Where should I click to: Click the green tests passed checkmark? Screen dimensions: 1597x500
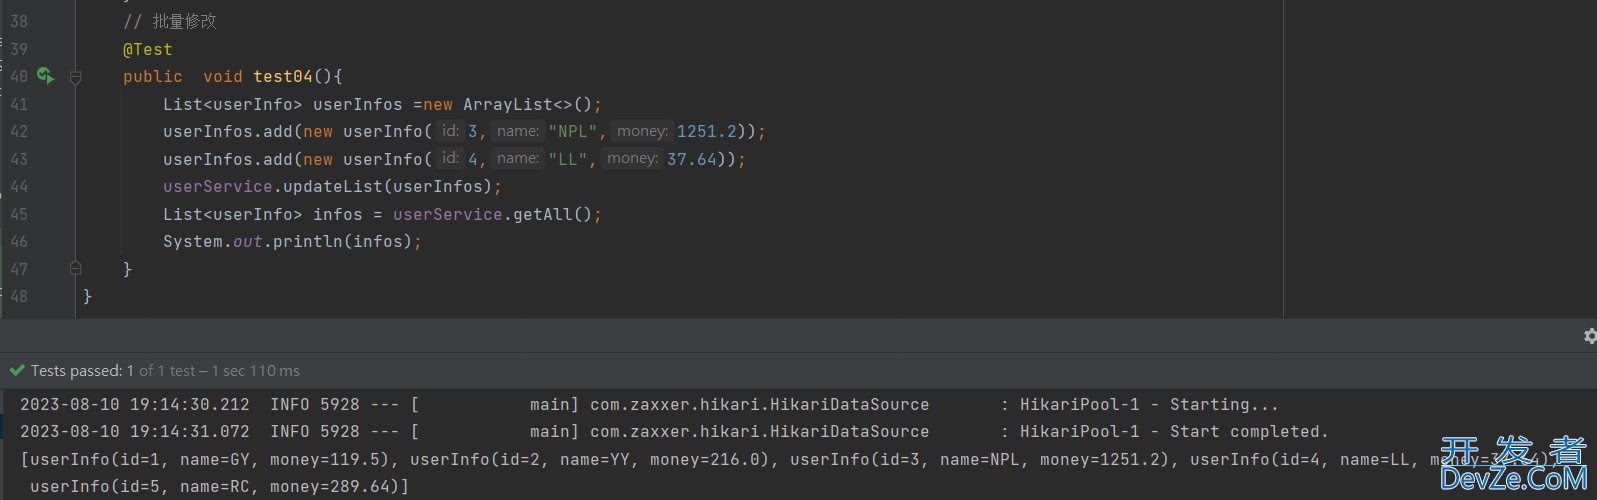click(17, 370)
